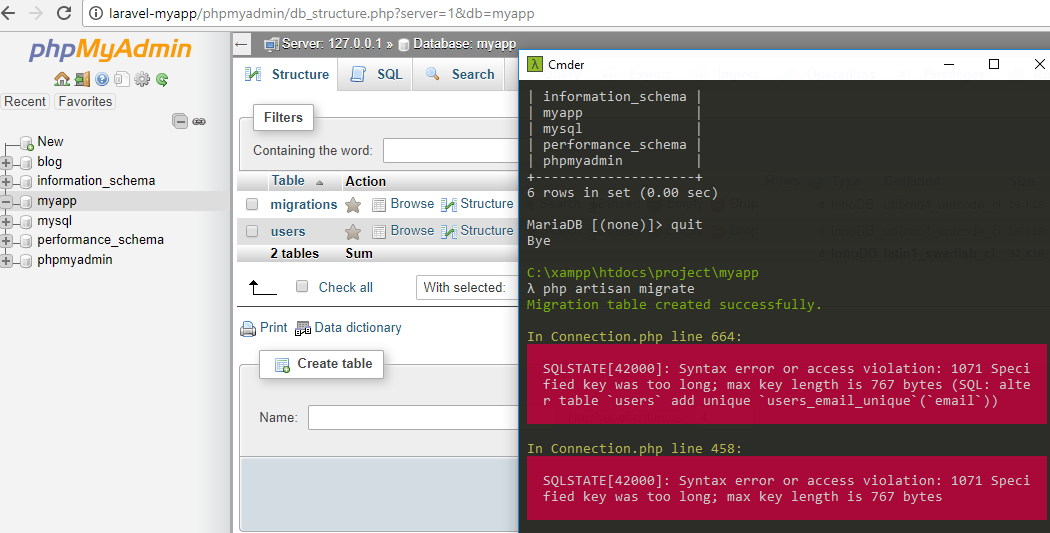Tick the users table checkbox
This screenshot has height=533, width=1050.
click(252, 231)
